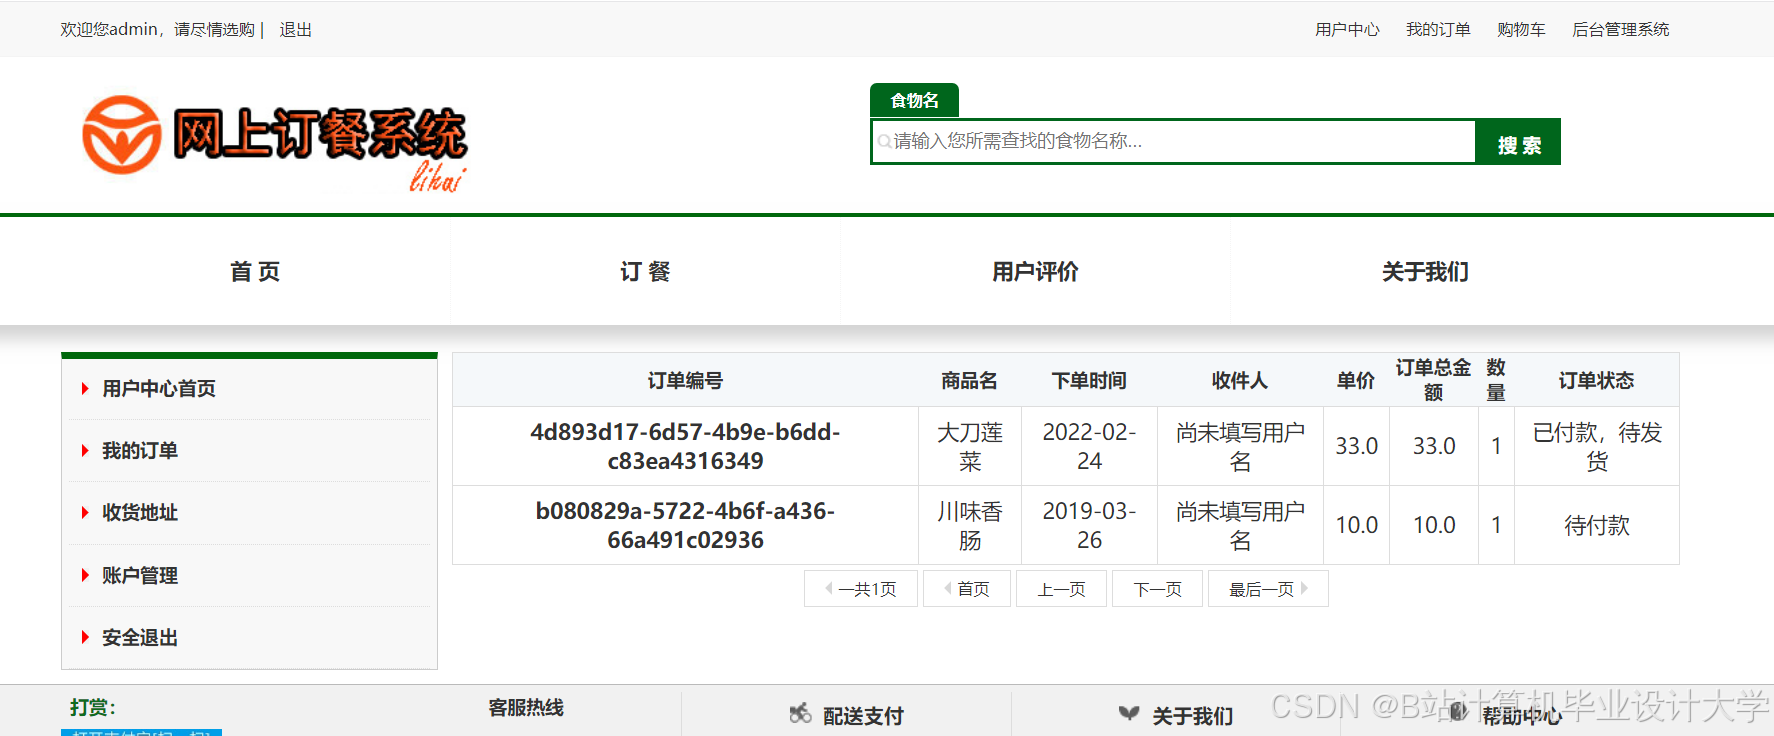The width and height of the screenshot is (1774, 736).
Task: Focus the food name search input
Action: coord(1174,141)
